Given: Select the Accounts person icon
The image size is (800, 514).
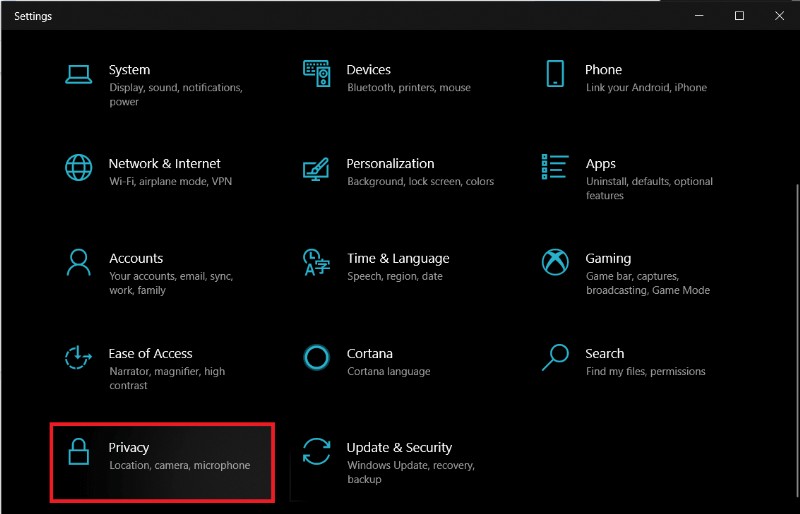Looking at the screenshot, I should point(79,262).
